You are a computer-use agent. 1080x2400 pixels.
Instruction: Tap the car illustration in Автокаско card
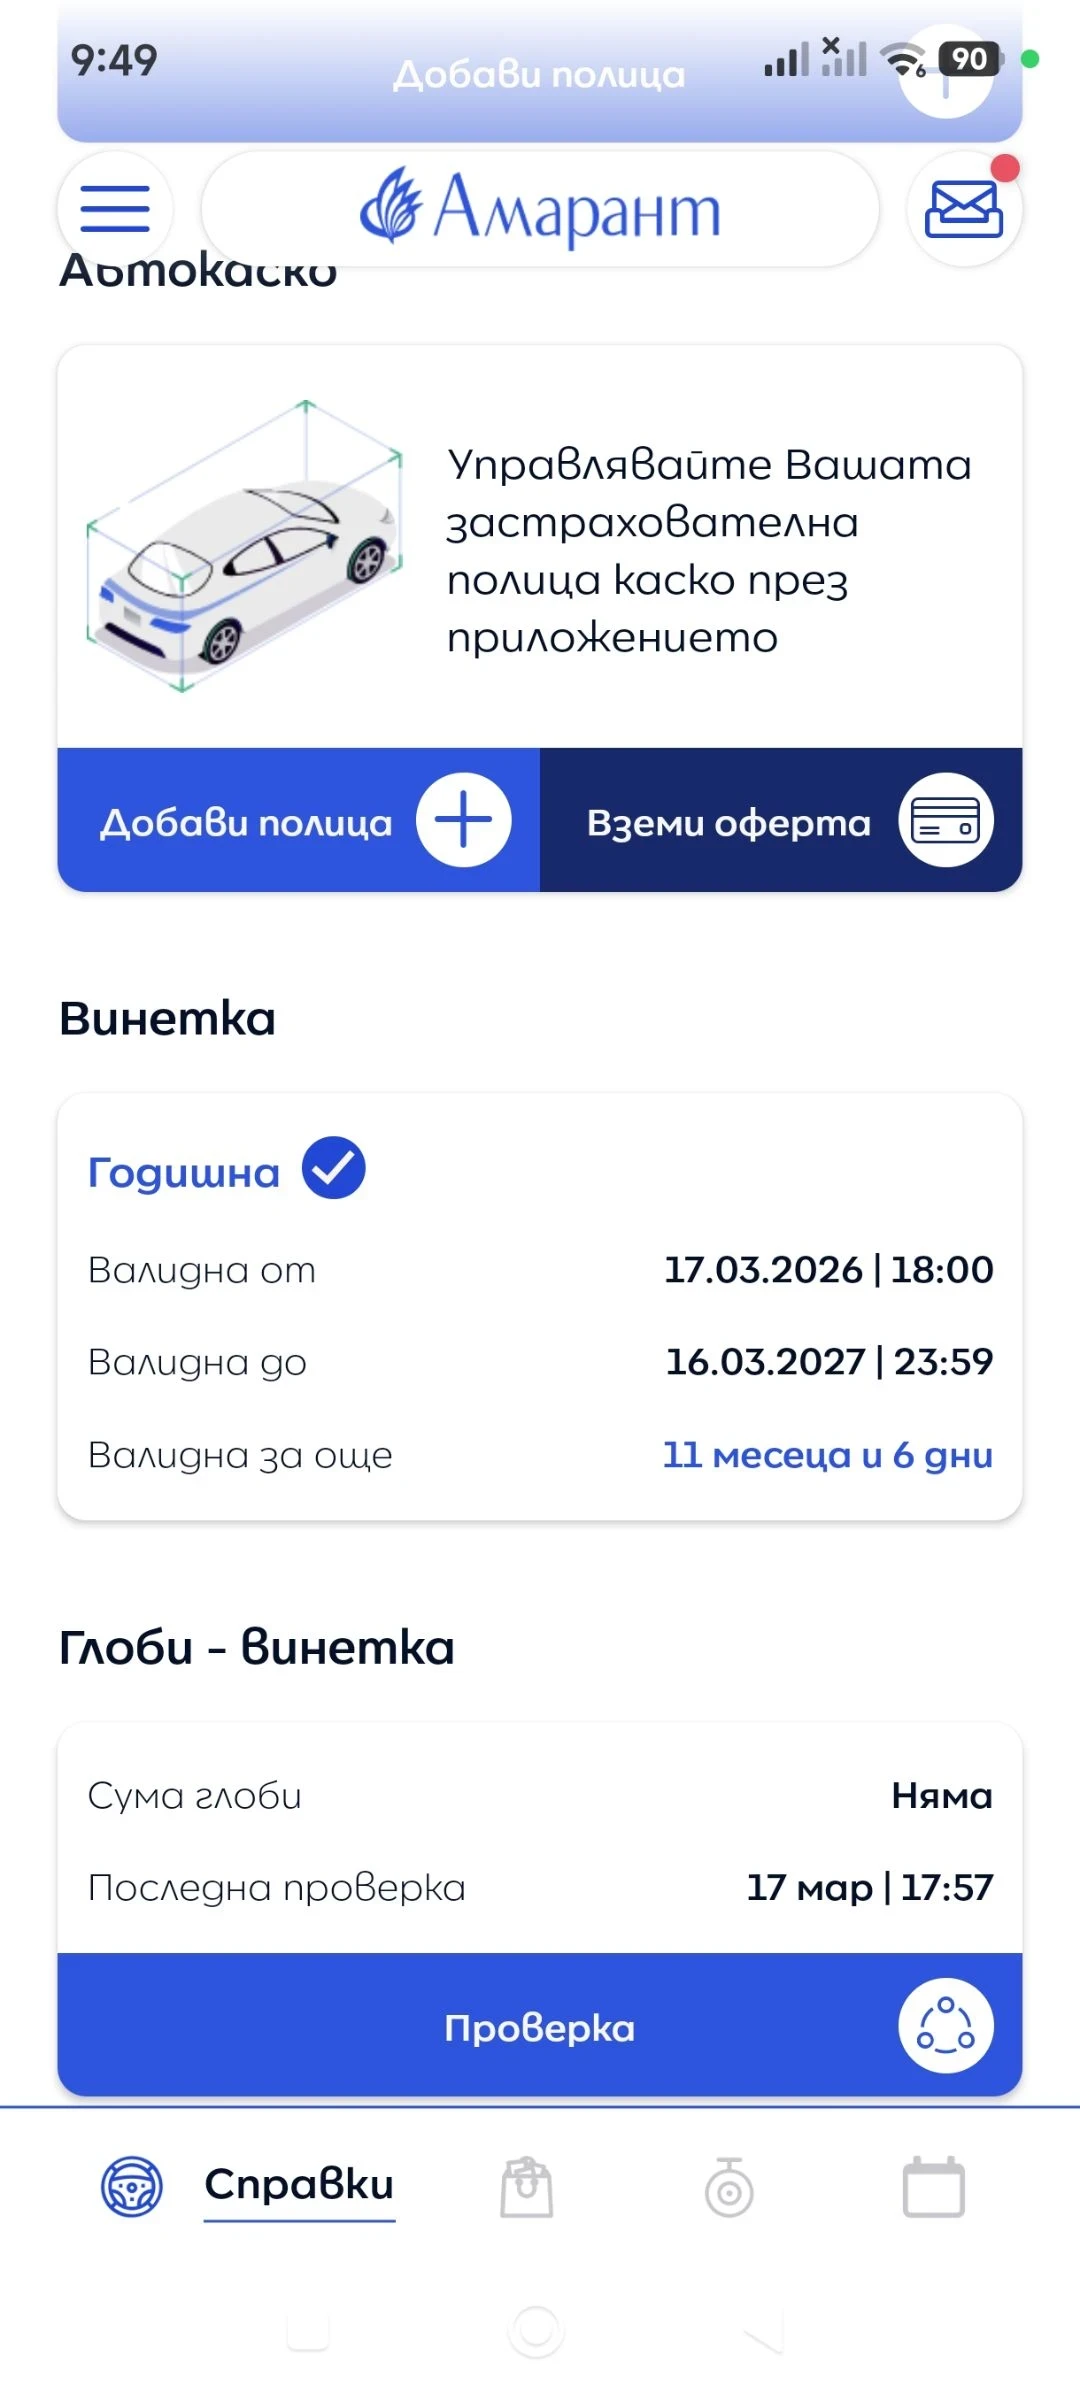click(245, 547)
